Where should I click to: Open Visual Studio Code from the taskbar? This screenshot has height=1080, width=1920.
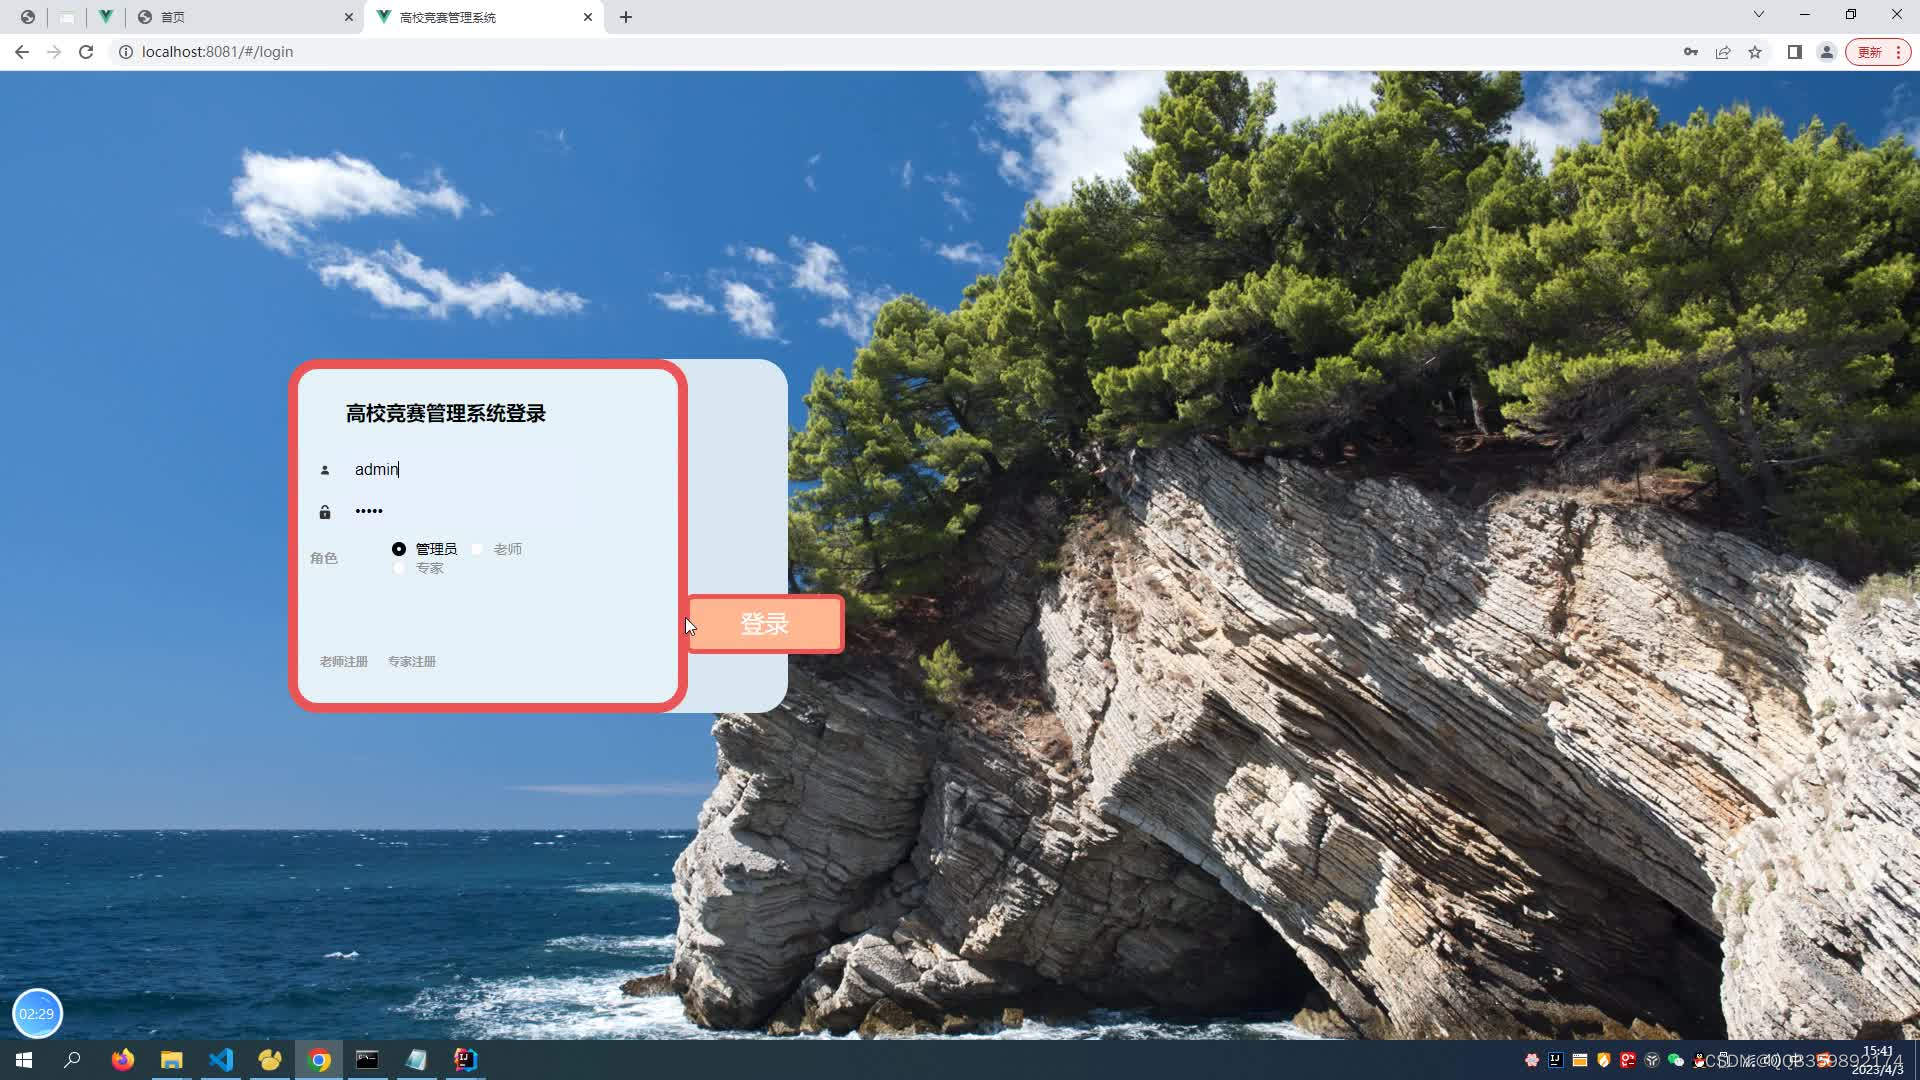(x=221, y=1060)
